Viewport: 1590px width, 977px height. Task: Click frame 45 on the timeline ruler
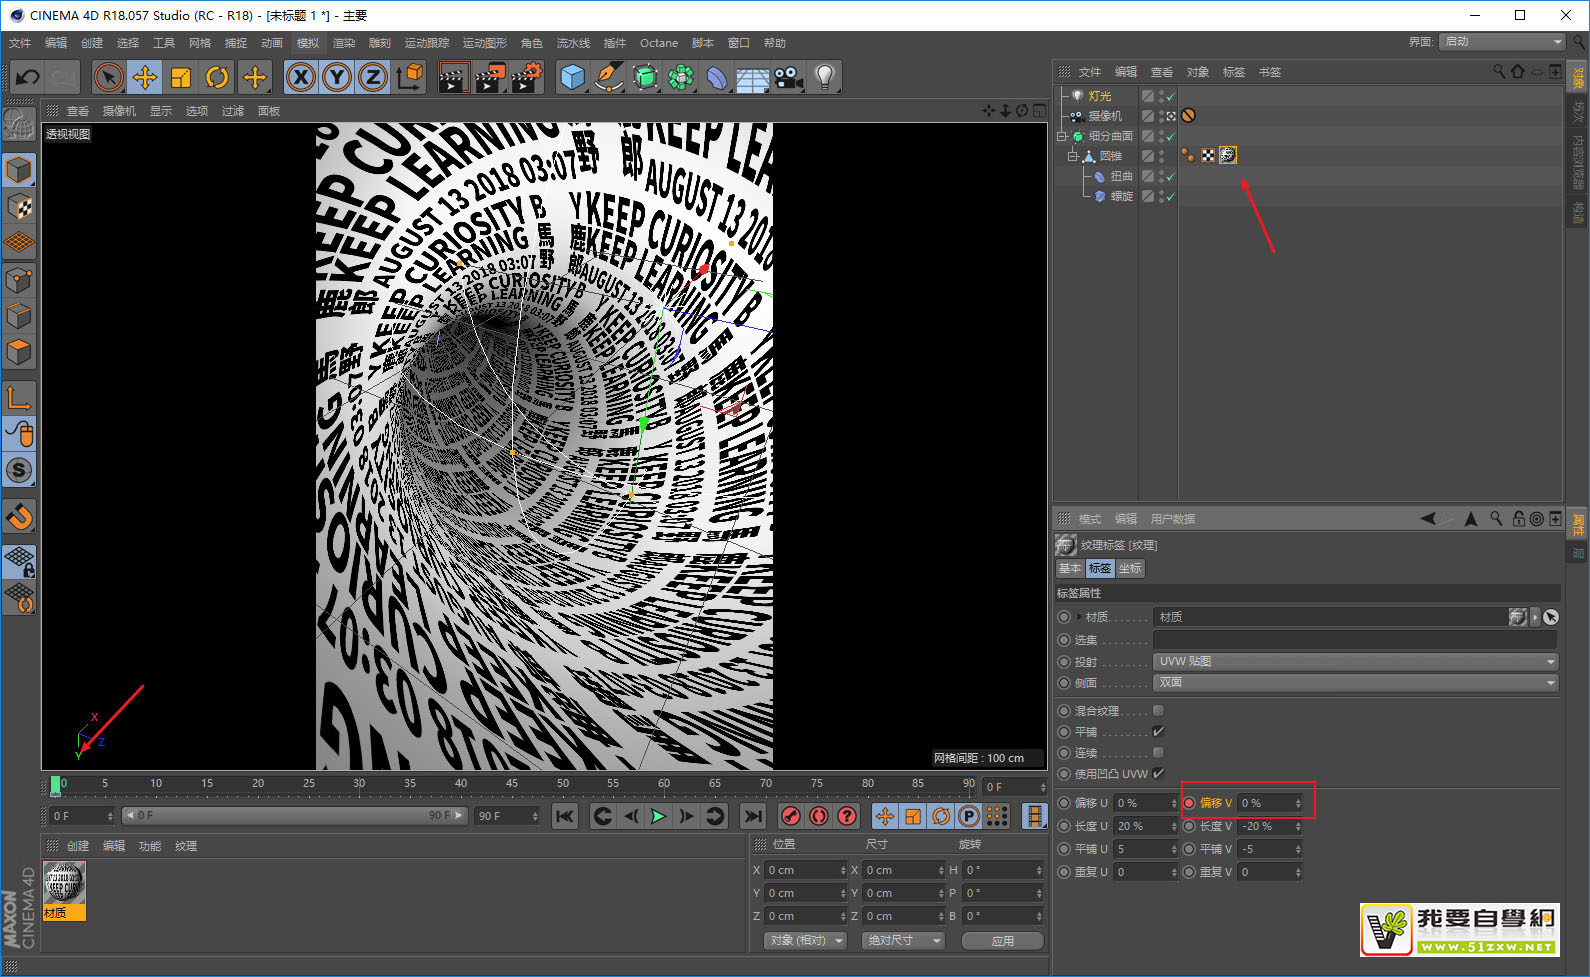pyautogui.click(x=512, y=785)
